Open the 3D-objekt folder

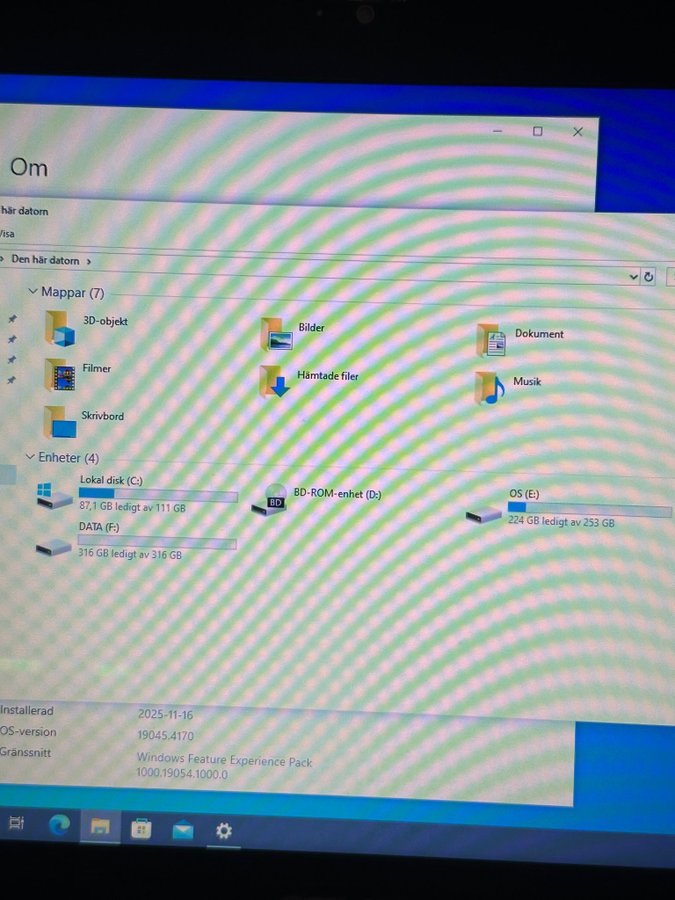[x=61, y=327]
